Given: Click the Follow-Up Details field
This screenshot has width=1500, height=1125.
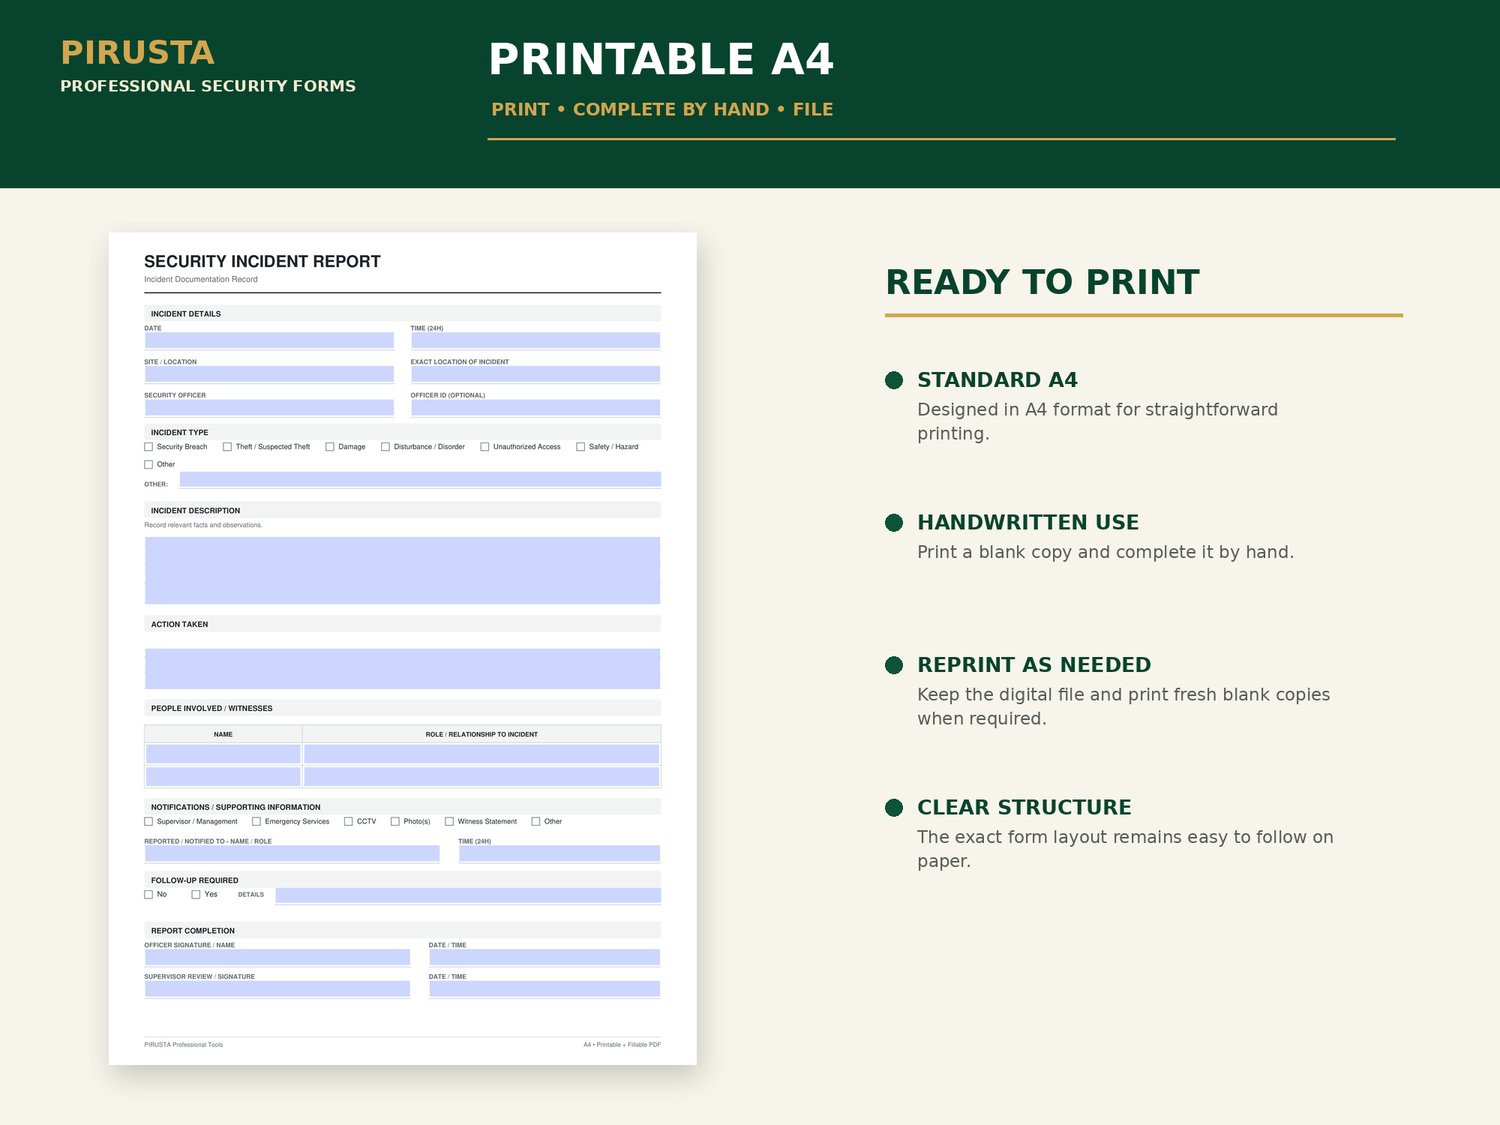Looking at the screenshot, I should 468,895.
